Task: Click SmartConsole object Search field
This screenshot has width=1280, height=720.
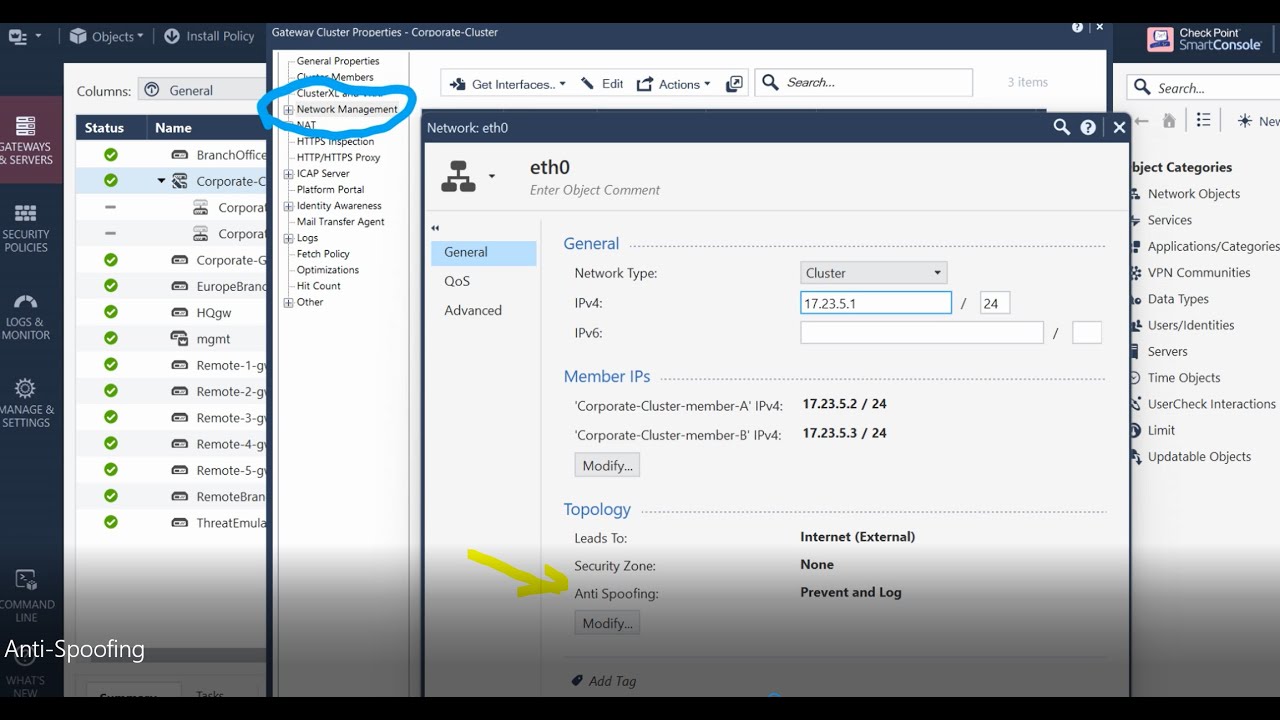Action: (x=1204, y=88)
